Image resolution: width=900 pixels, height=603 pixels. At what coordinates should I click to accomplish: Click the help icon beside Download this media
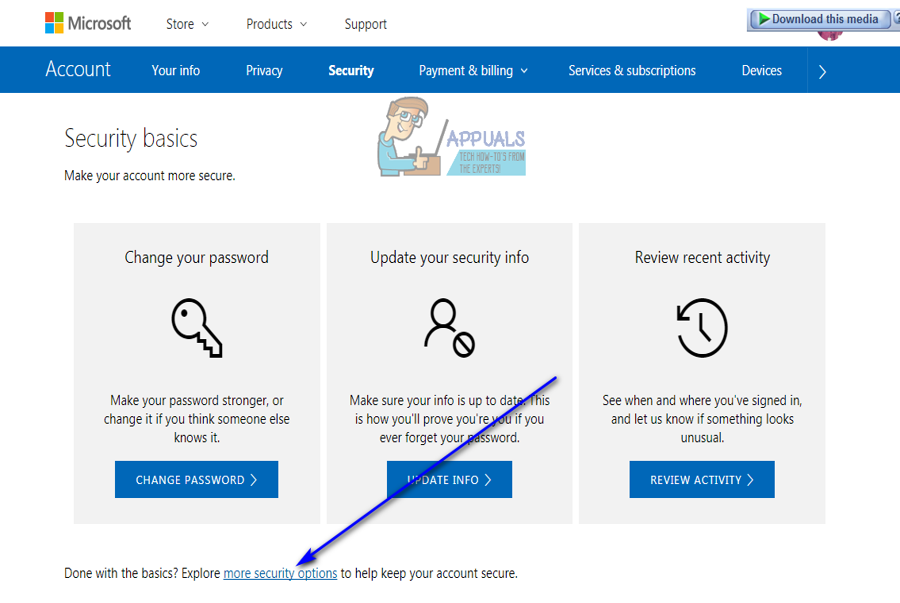click(x=894, y=19)
